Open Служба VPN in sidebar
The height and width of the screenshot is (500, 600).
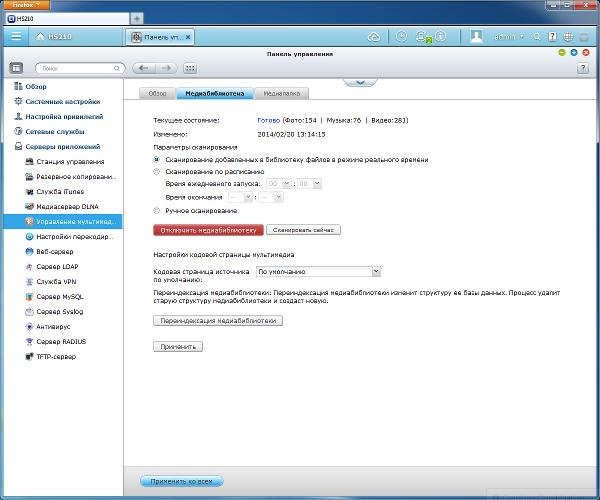click(x=51, y=281)
